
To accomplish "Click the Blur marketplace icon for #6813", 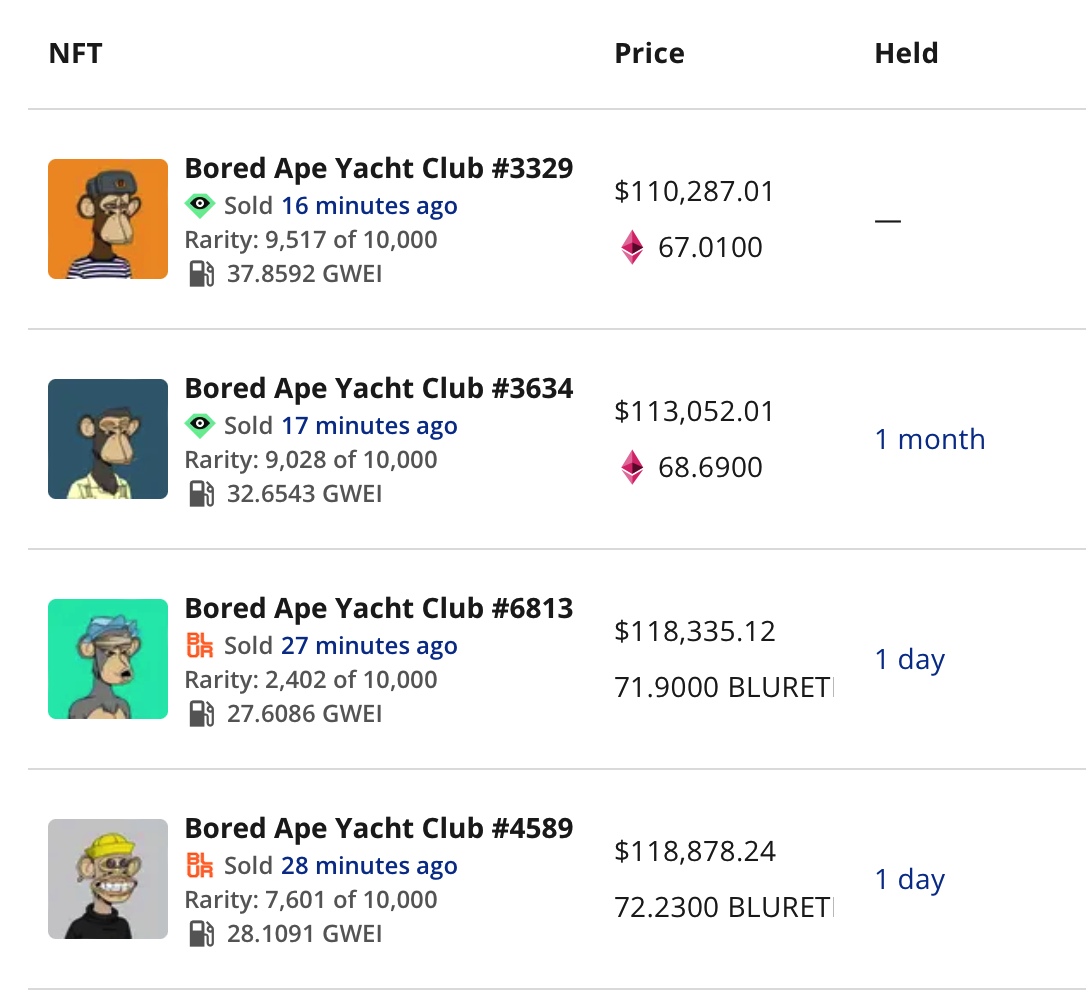I will [x=200, y=646].
